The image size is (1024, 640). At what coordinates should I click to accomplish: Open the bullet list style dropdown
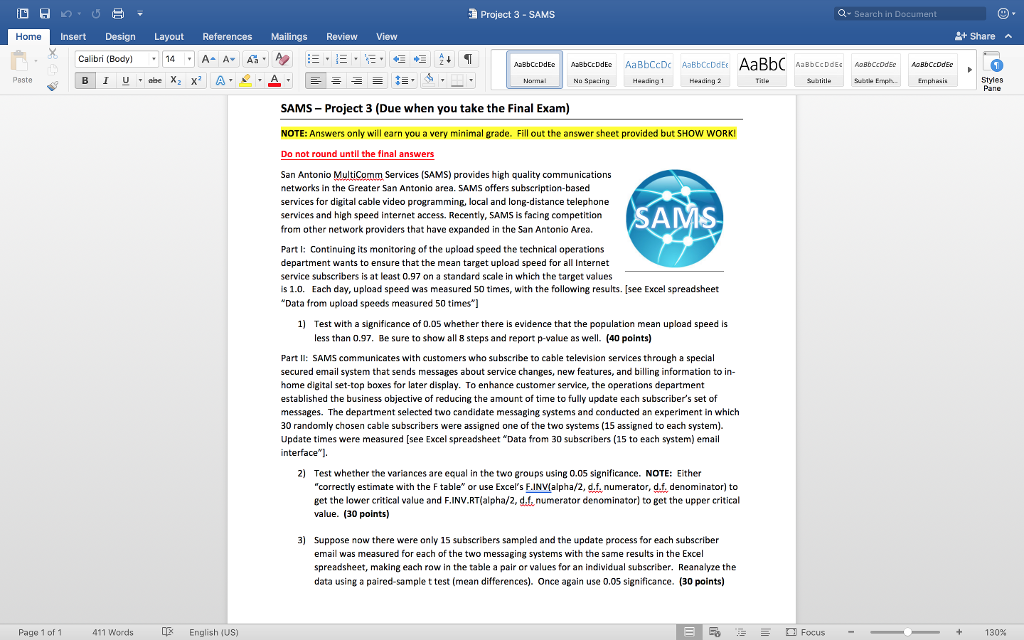click(x=327, y=59)
